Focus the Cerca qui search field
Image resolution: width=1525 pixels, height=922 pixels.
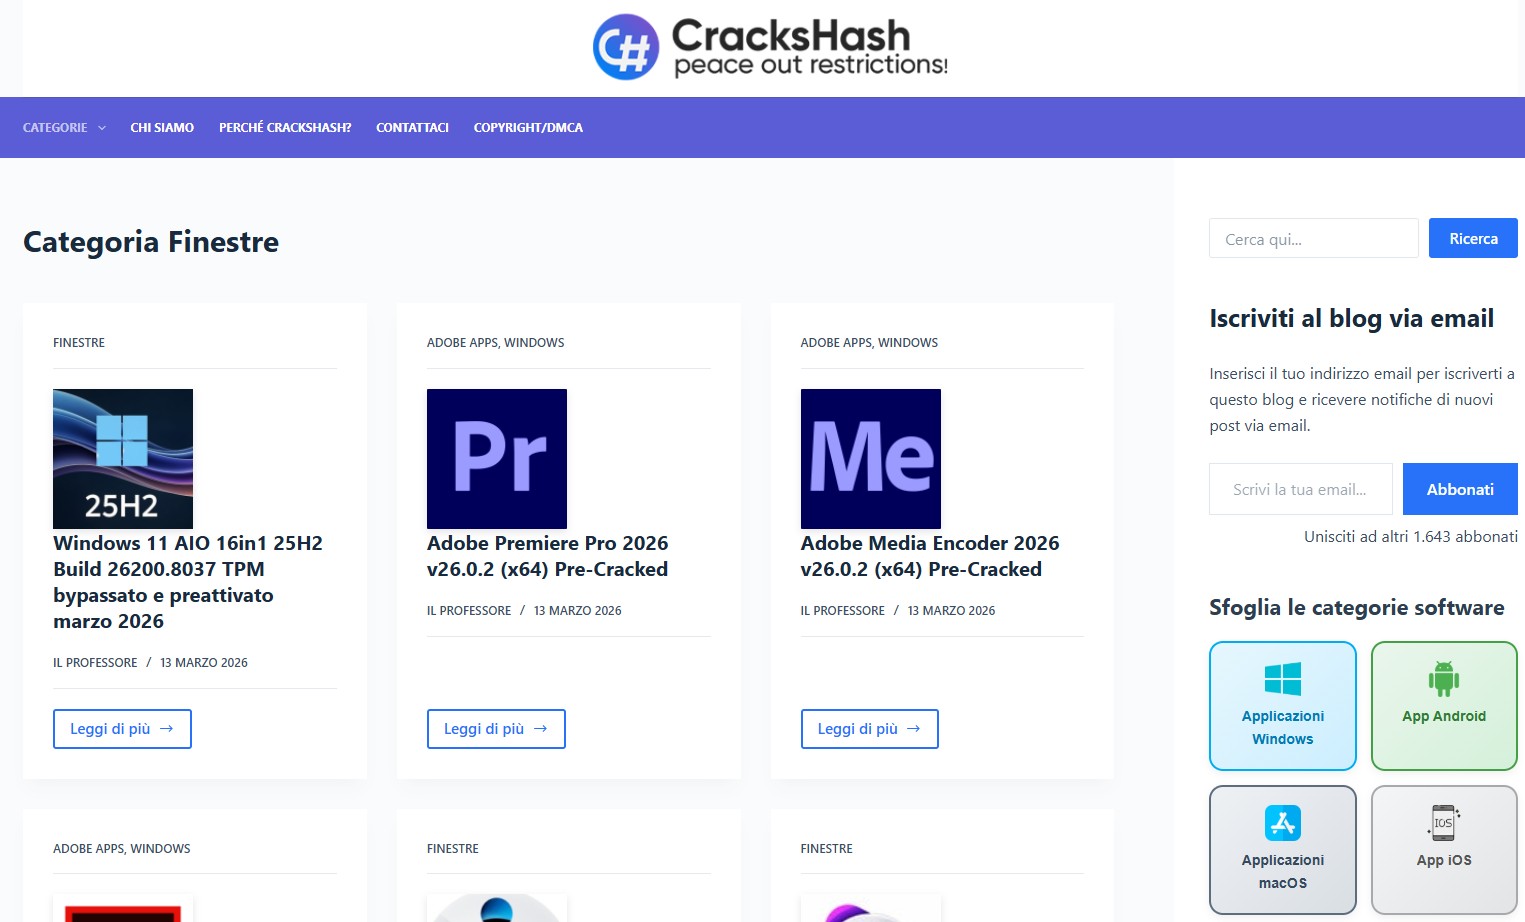(x=1313, y=239)
